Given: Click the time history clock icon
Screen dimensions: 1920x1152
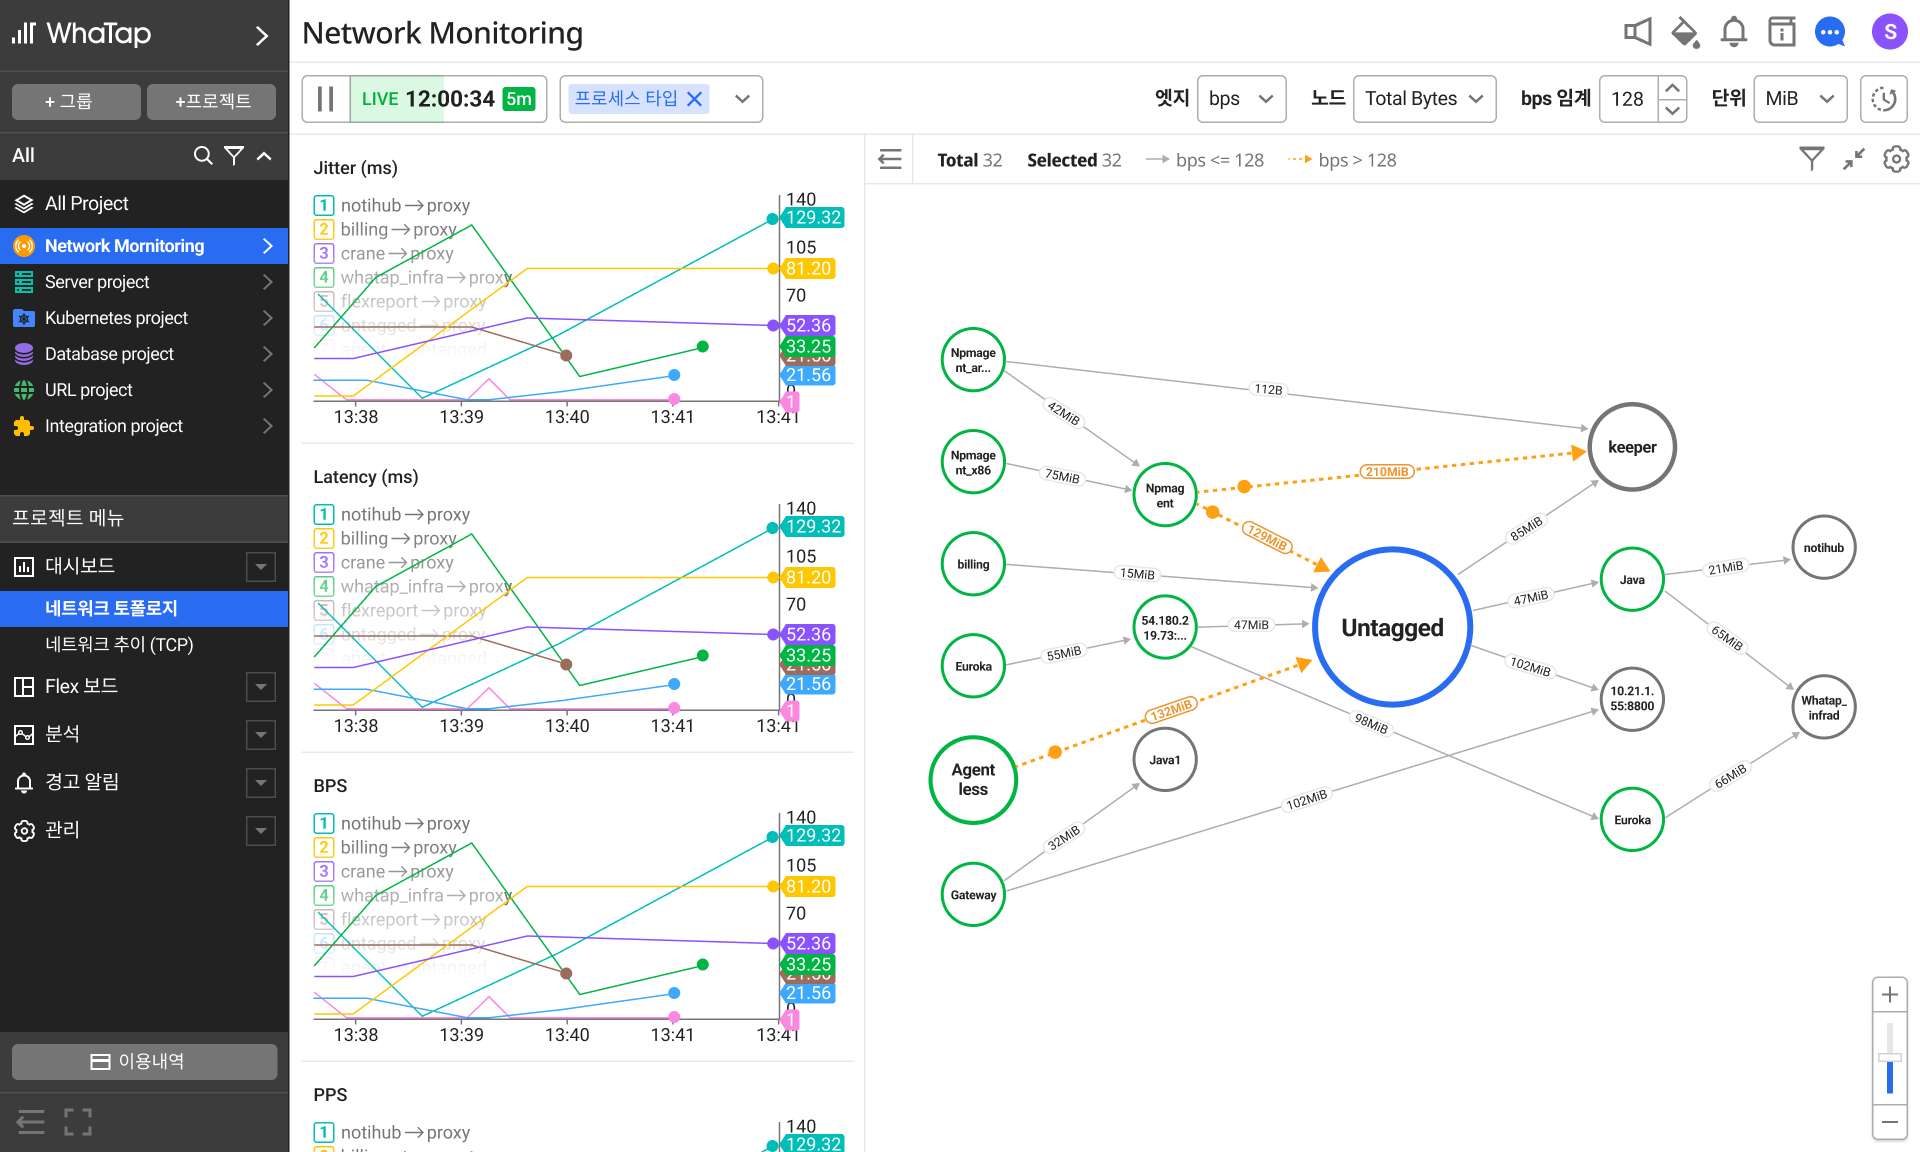Looking at the screenshot, I should coord(1883,99).
